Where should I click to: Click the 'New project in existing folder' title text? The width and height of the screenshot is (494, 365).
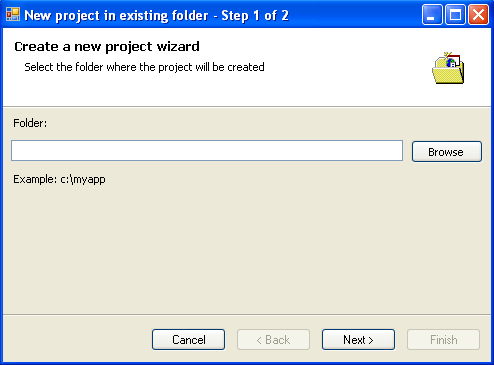click(x=116, y=15)
